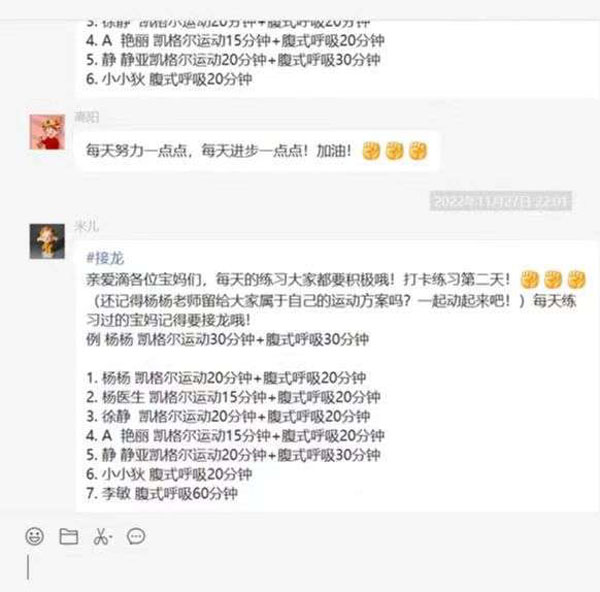Select the scissors screenshot tool
The height and width of the screenshot is (592, 600).
102,537
